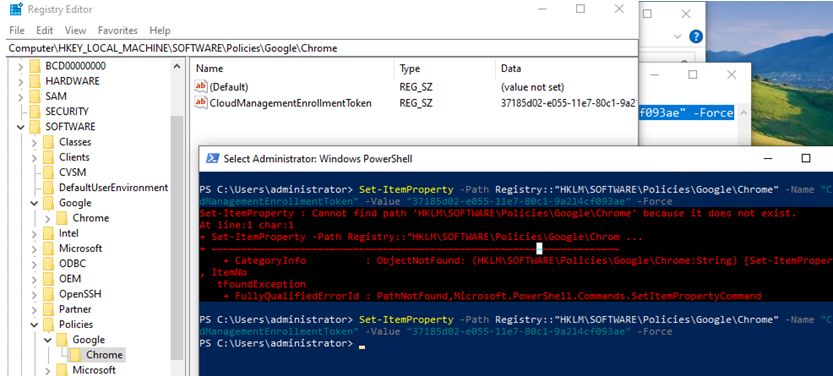Expand the Classes key
This screenshot has width=833, height=376.
35,142
